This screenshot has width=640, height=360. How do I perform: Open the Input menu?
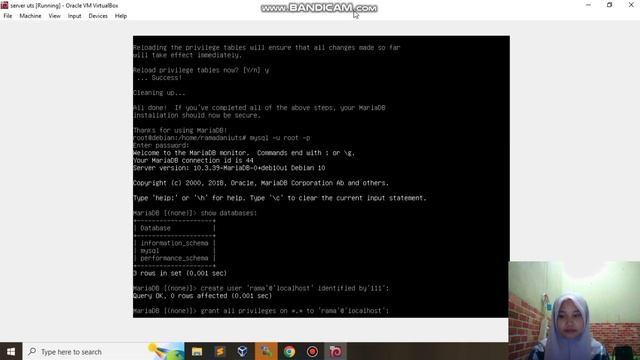tap(74, 16)
